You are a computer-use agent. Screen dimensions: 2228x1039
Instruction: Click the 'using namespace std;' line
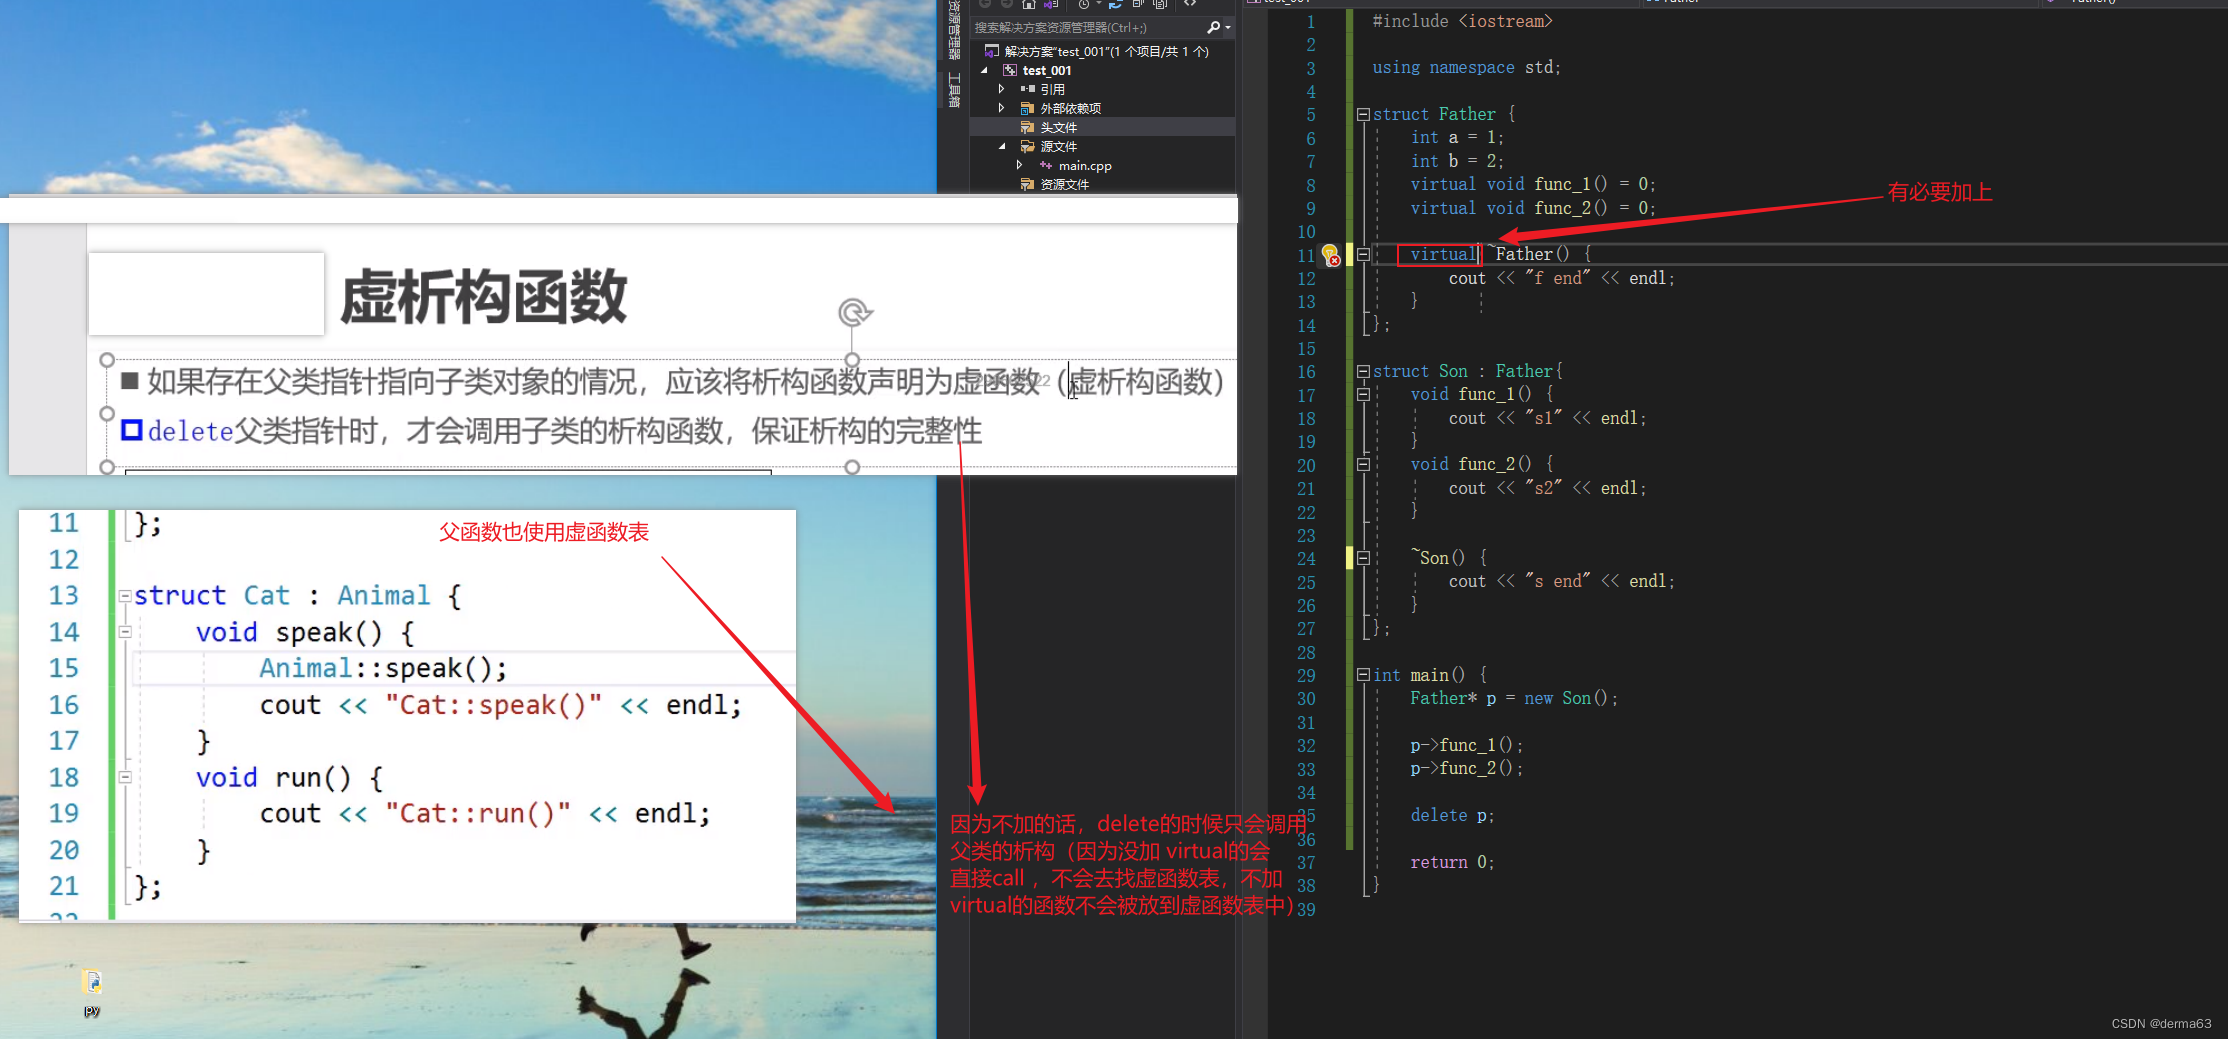[1466, 67]
